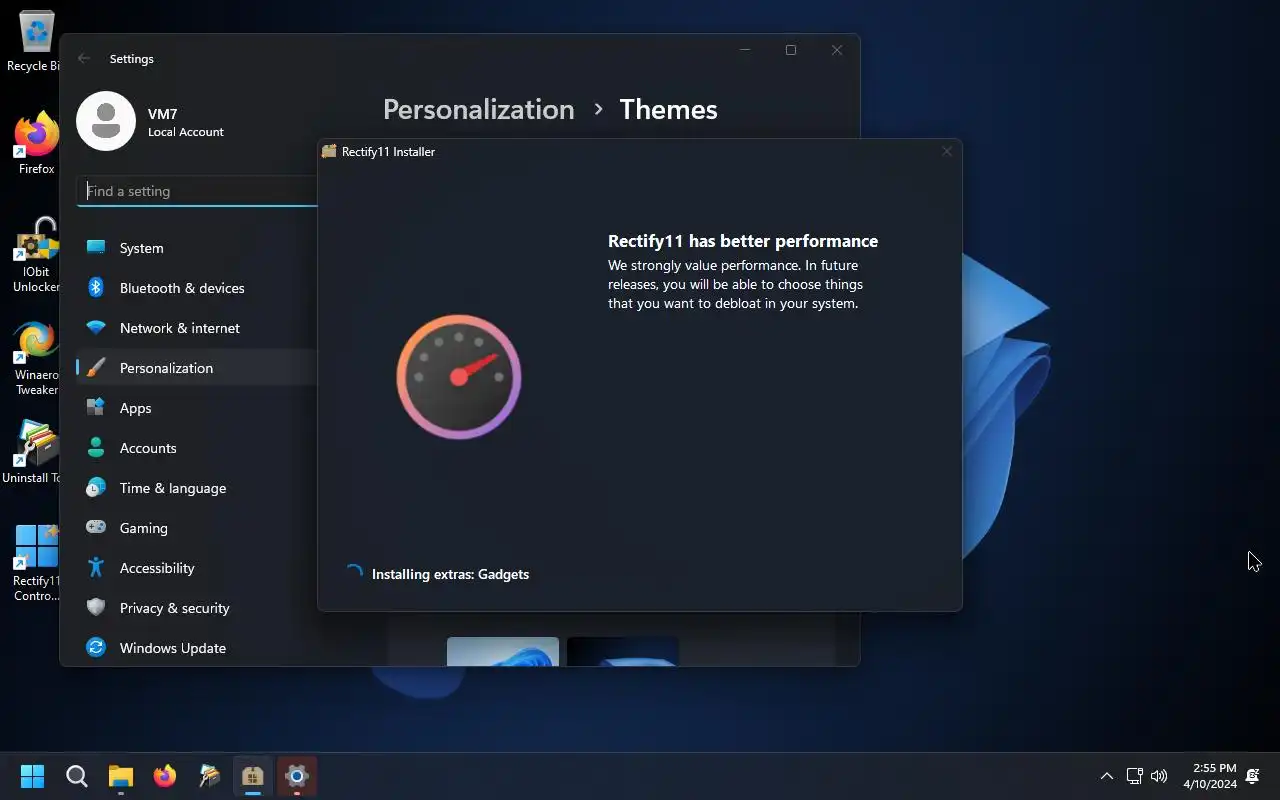Maximize the Settings window
The height and width of the screenshot is (800, 1280).
tap(791, 50)
